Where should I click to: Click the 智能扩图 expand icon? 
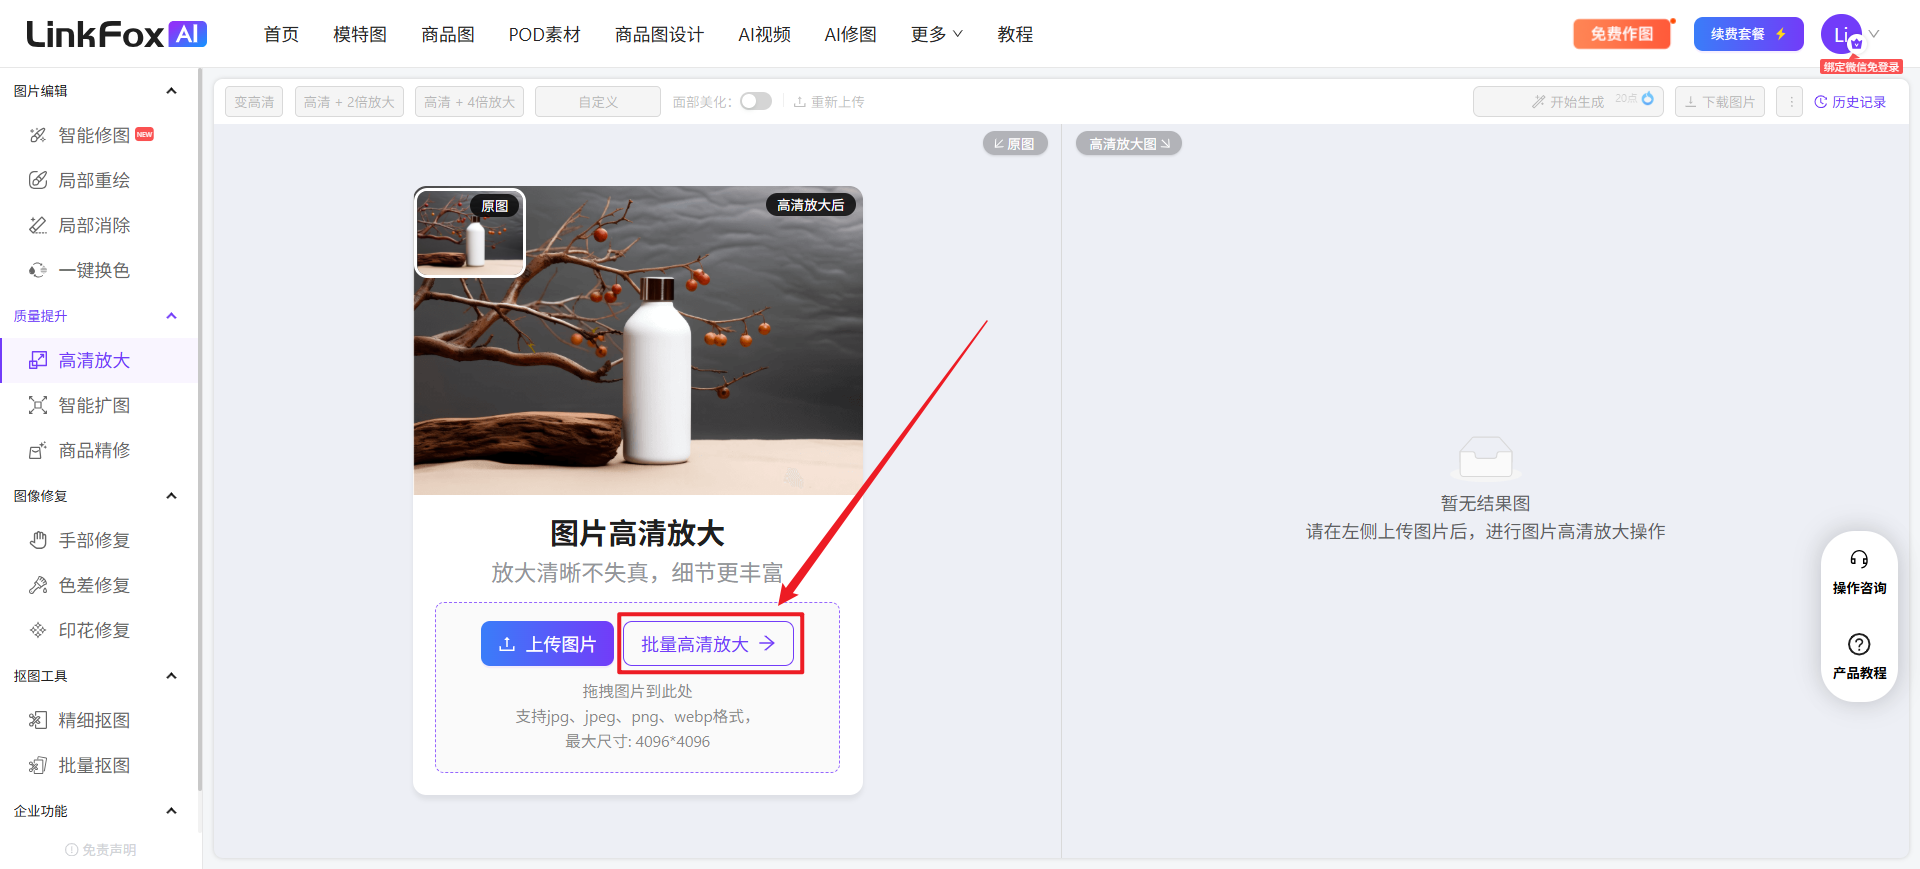[x=38, y=405]
